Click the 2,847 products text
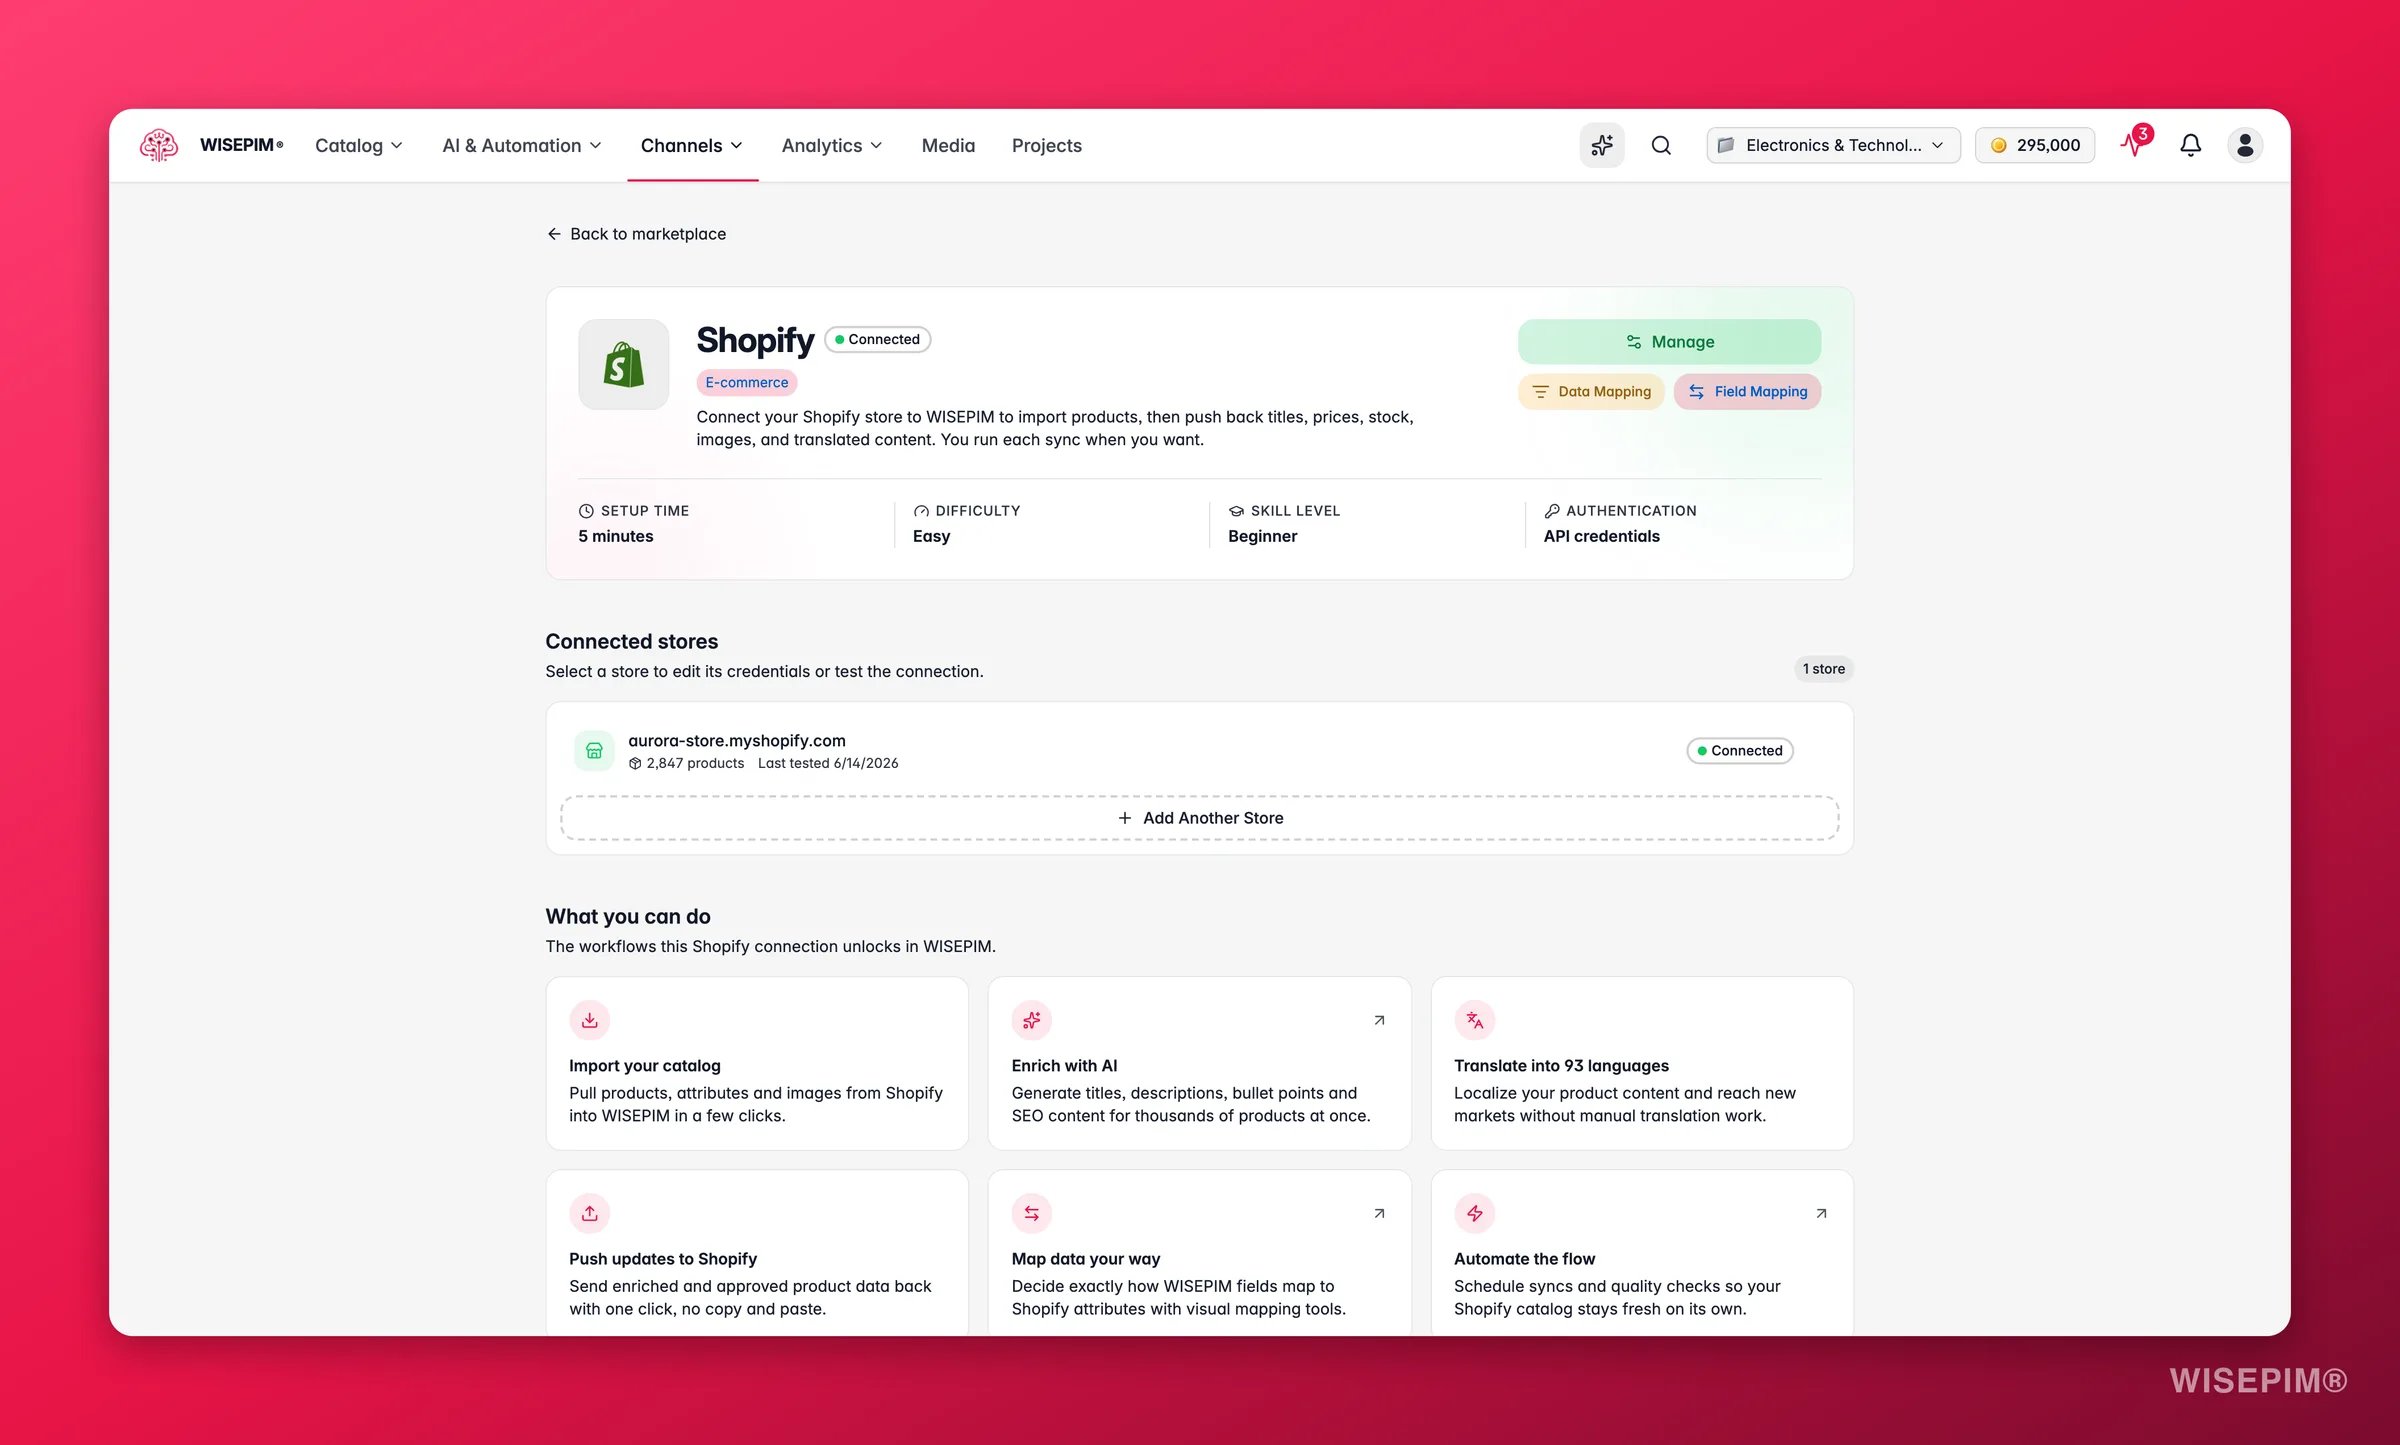Viewport: 2400px width, 1445px height. click(695, 763)
